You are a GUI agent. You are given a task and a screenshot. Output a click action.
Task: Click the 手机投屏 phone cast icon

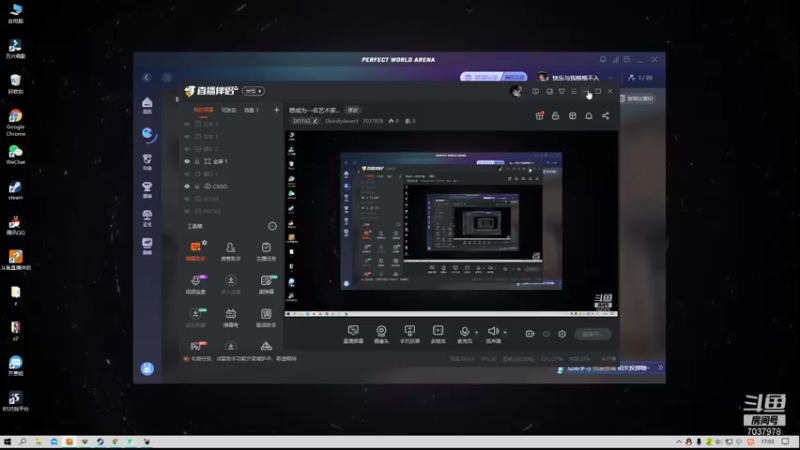[409, 334]
